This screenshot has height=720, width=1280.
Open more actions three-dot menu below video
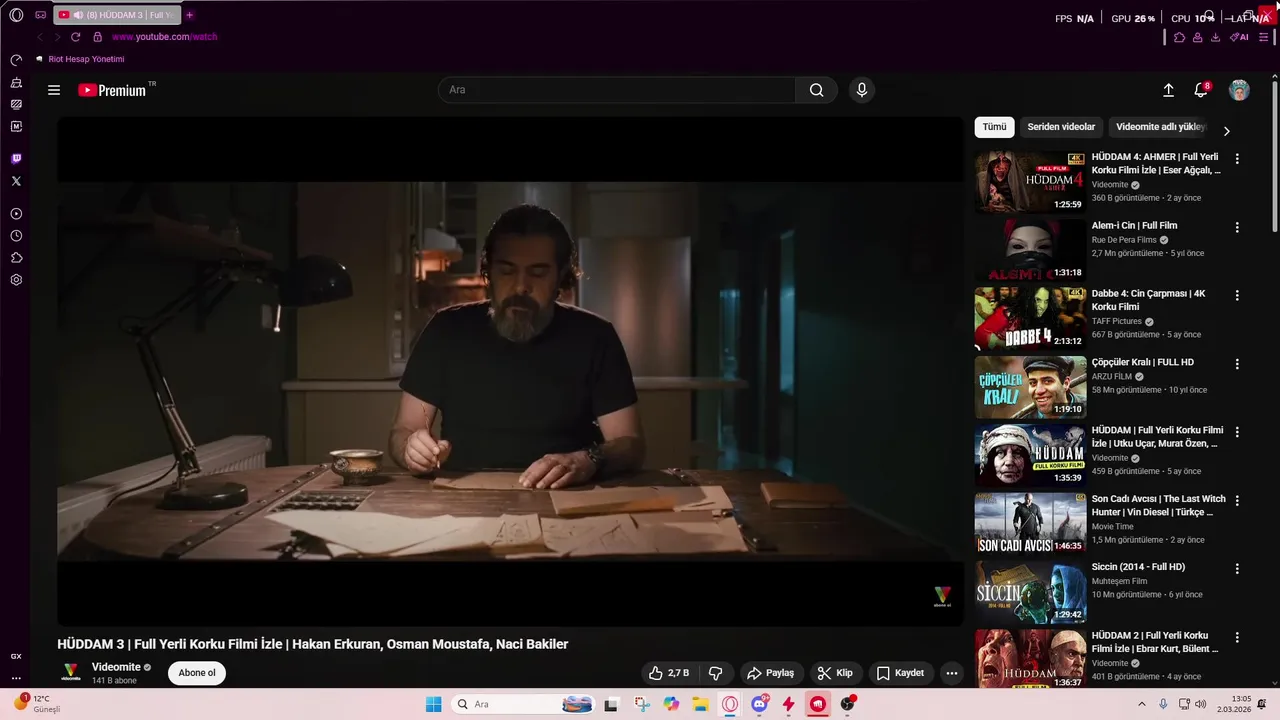click(951, 673)
